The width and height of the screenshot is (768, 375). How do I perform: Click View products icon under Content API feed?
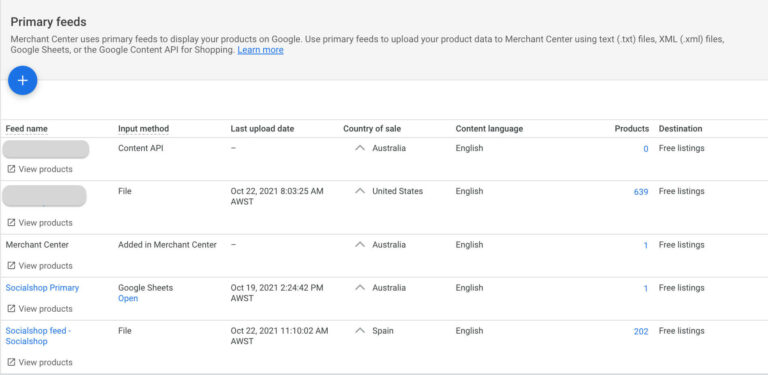click(11, 169)
